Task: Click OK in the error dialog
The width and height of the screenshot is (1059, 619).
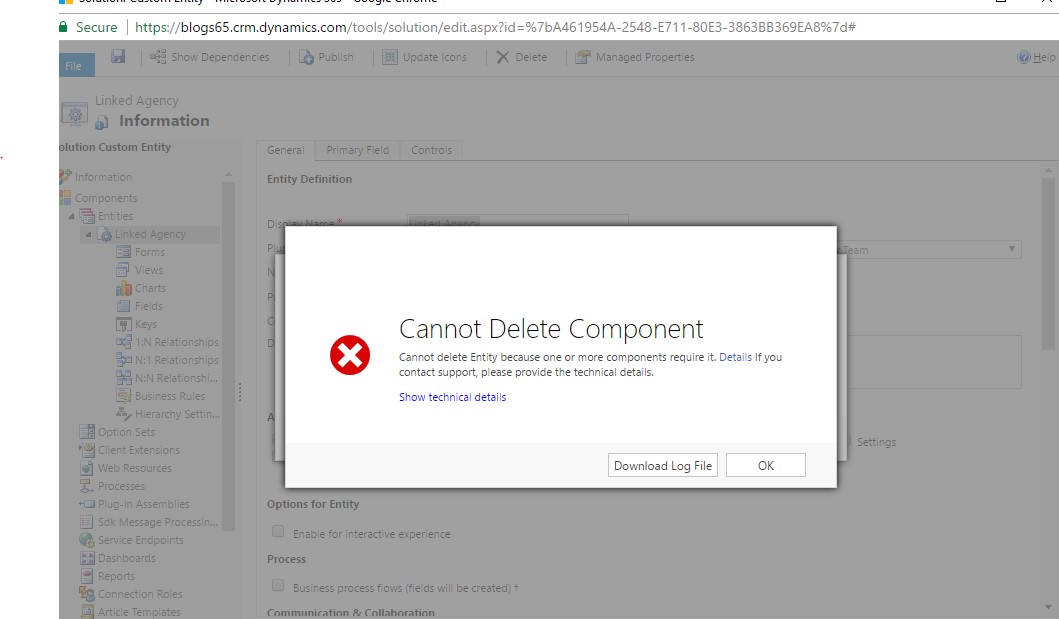Action: pos(766,465)
